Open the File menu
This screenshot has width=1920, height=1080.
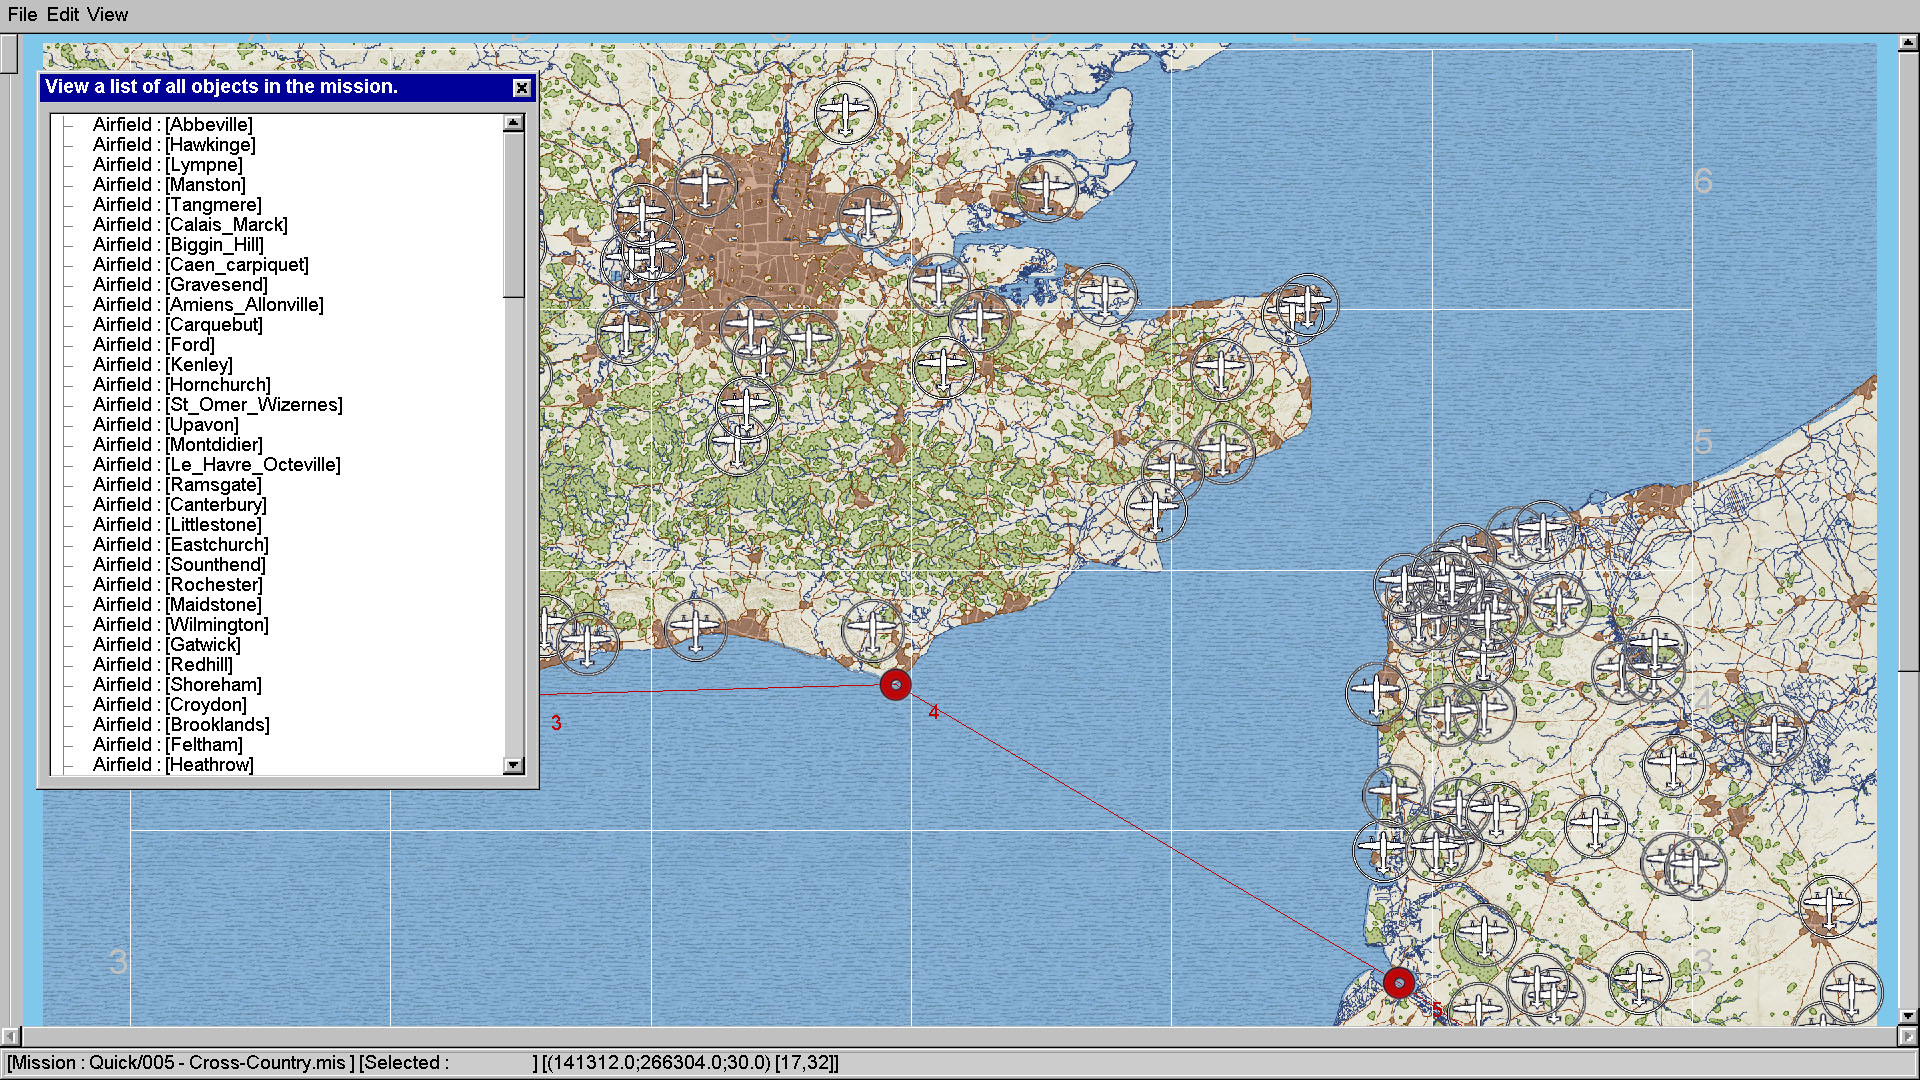coord(22,14)
